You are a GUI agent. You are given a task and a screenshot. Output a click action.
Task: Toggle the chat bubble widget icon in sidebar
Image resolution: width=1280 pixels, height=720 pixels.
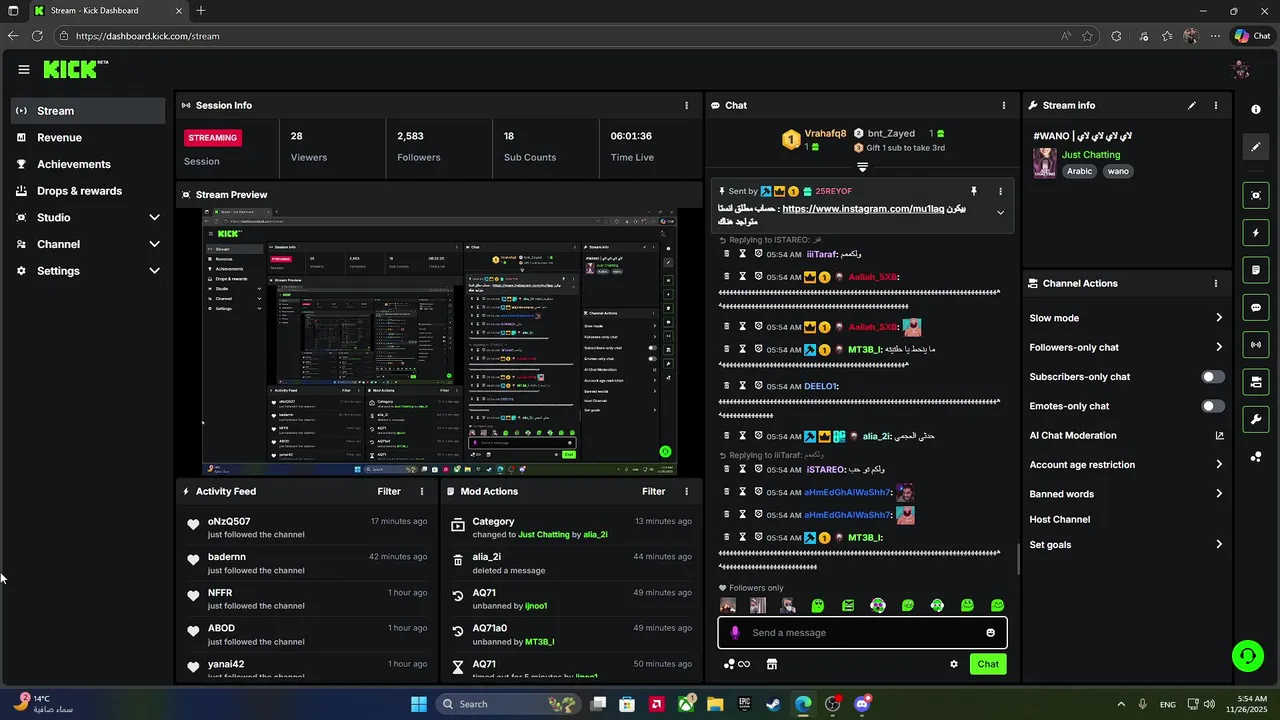pyautogui.click(x=1256, y=307)
